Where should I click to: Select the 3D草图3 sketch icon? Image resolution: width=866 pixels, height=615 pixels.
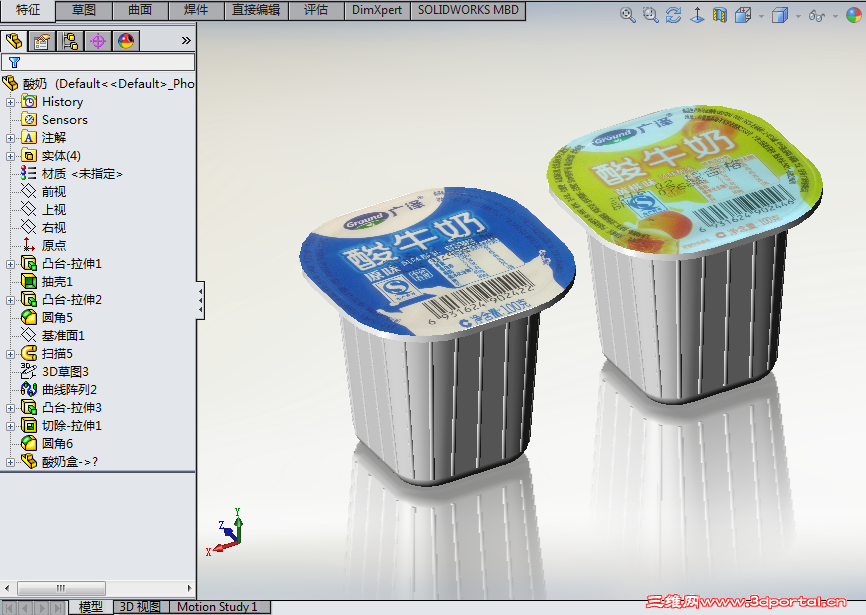tap(29, 371)
